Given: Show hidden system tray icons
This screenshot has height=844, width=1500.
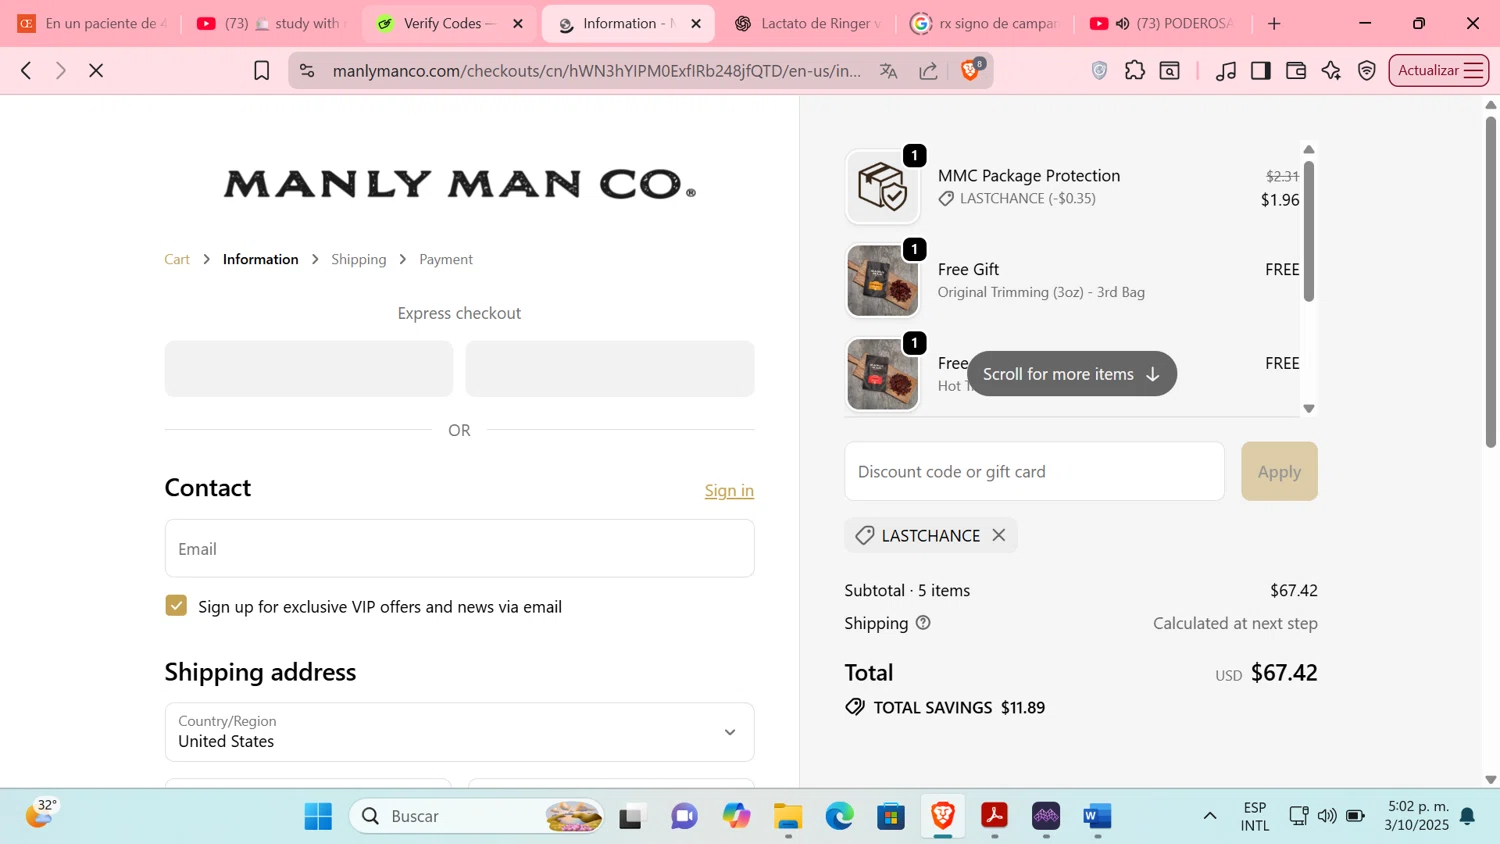Looking at the screenshot, I should coord(1210,816).
